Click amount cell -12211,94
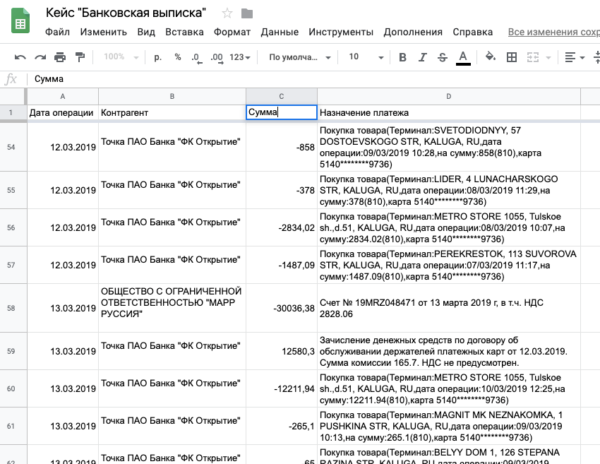Image resolution: width=600 pixels, height=464 pixels. 282,389
